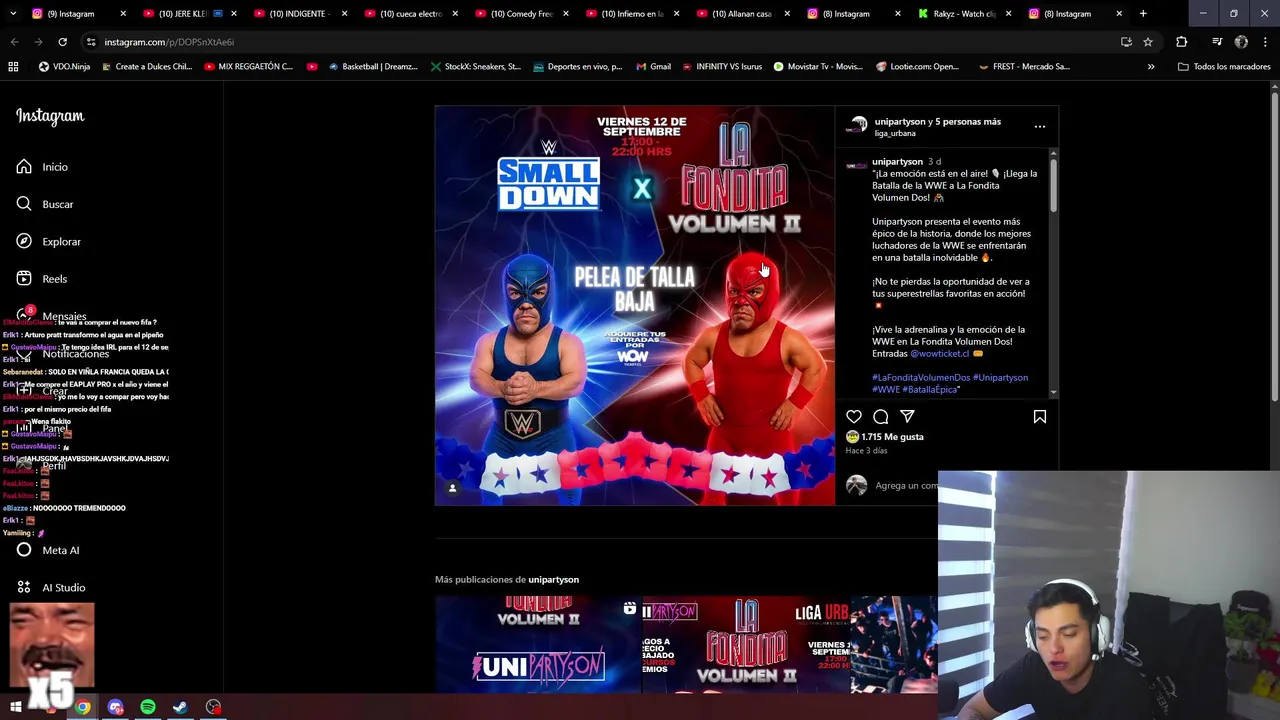Switch to INDIGENTE YouTube tab
The height and width of the screenshot is (720, 1280).
click(298, 14)
